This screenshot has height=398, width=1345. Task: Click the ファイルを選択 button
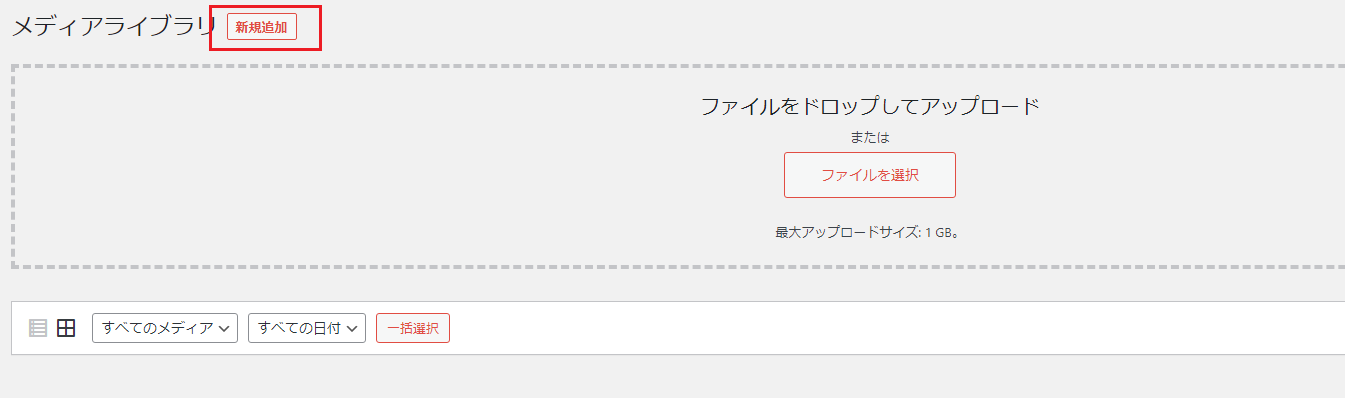click(870, 175)
